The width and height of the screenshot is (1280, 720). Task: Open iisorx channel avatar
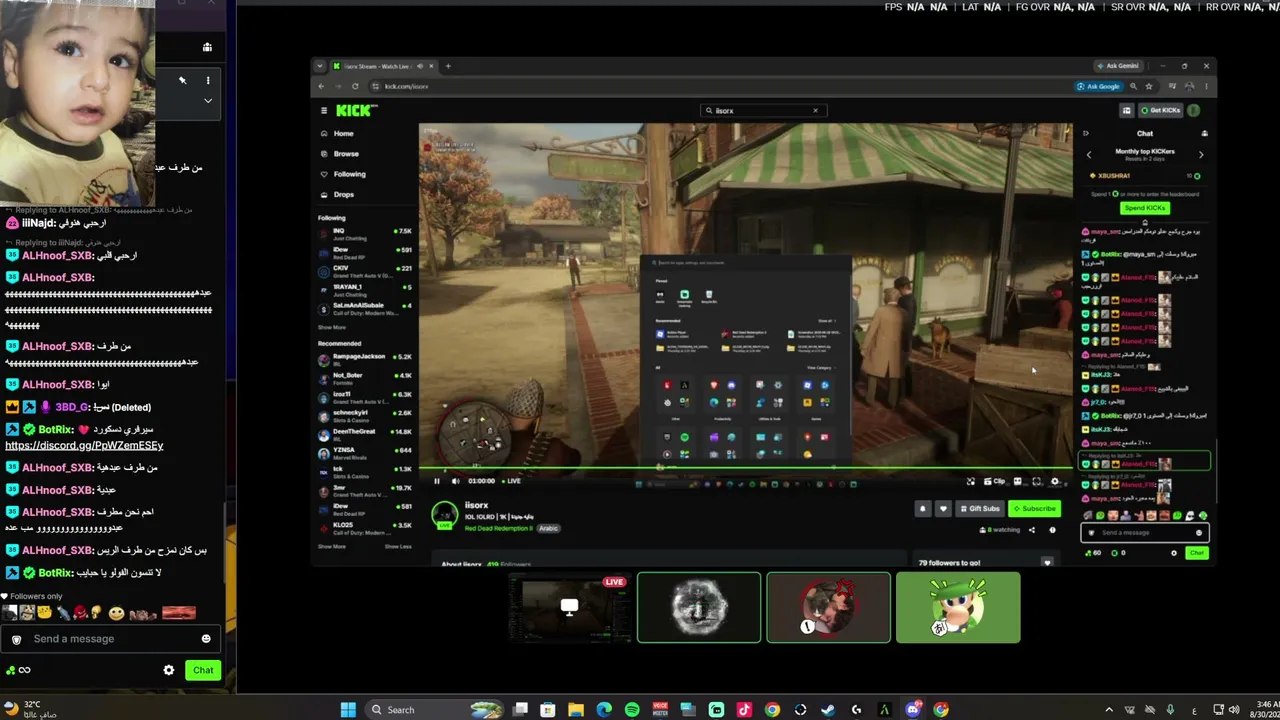pyautogui.click(x=444, y=515)
